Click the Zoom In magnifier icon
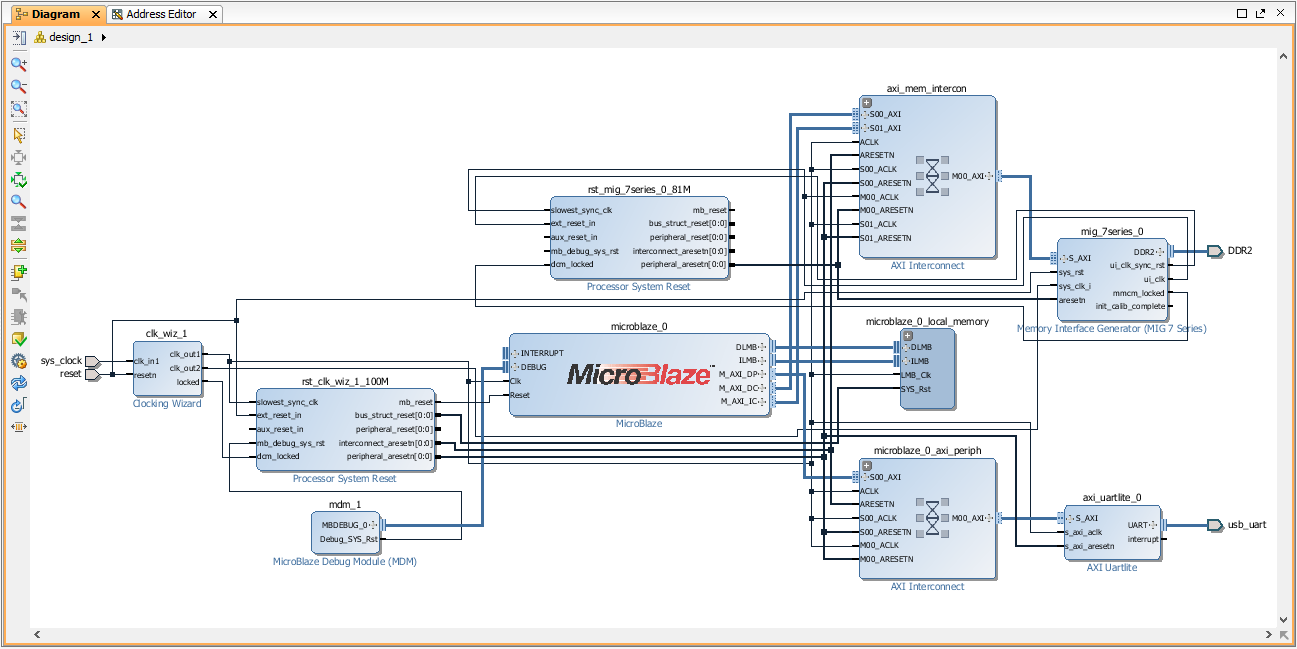The image size is (1297, 649). point(18,63)
